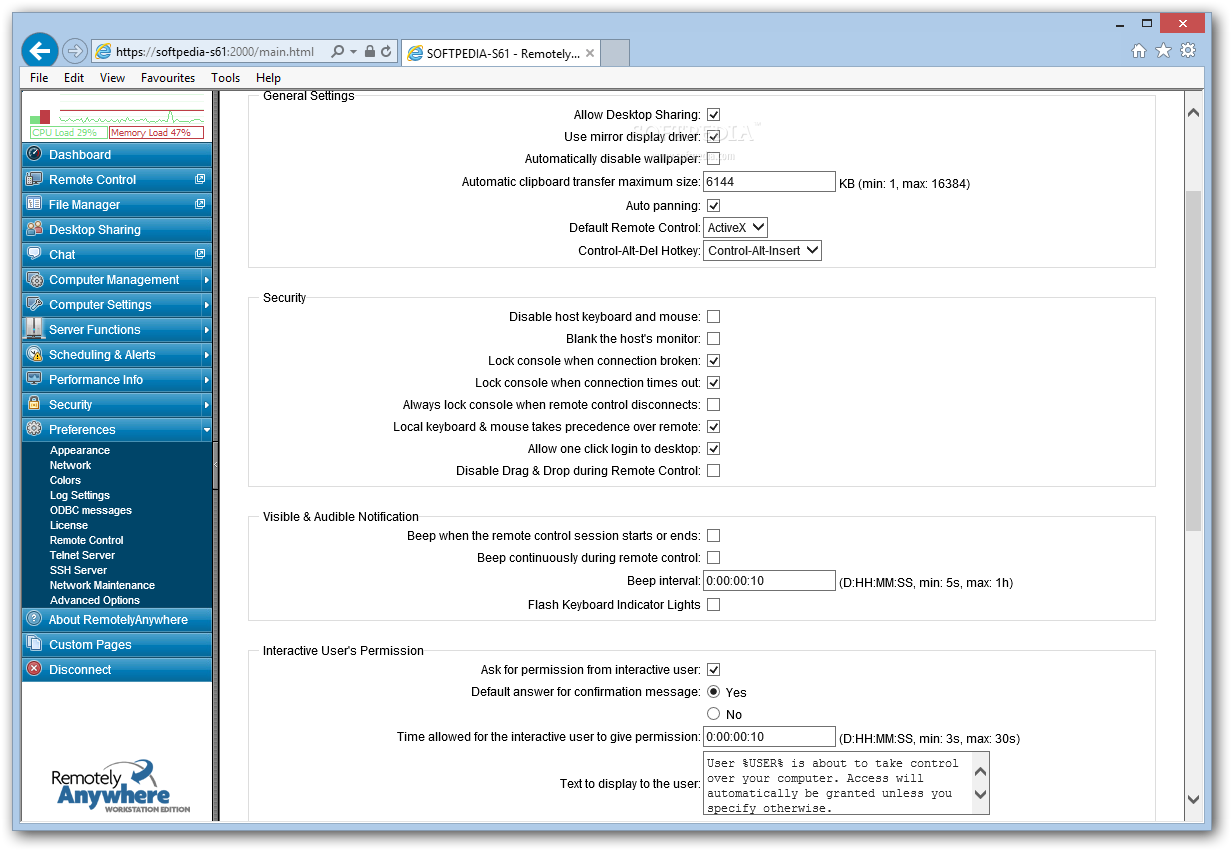
Task: Expand Computer Management submenu arrow
Action: click(x=206, y=280)
